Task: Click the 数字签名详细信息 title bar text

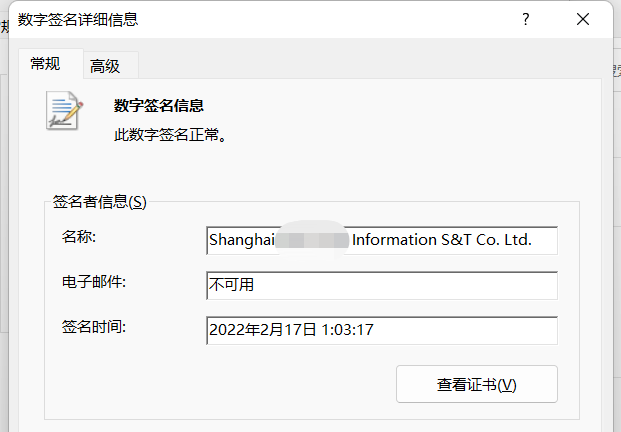Action: pyautogui.click(x=78, y=19)
